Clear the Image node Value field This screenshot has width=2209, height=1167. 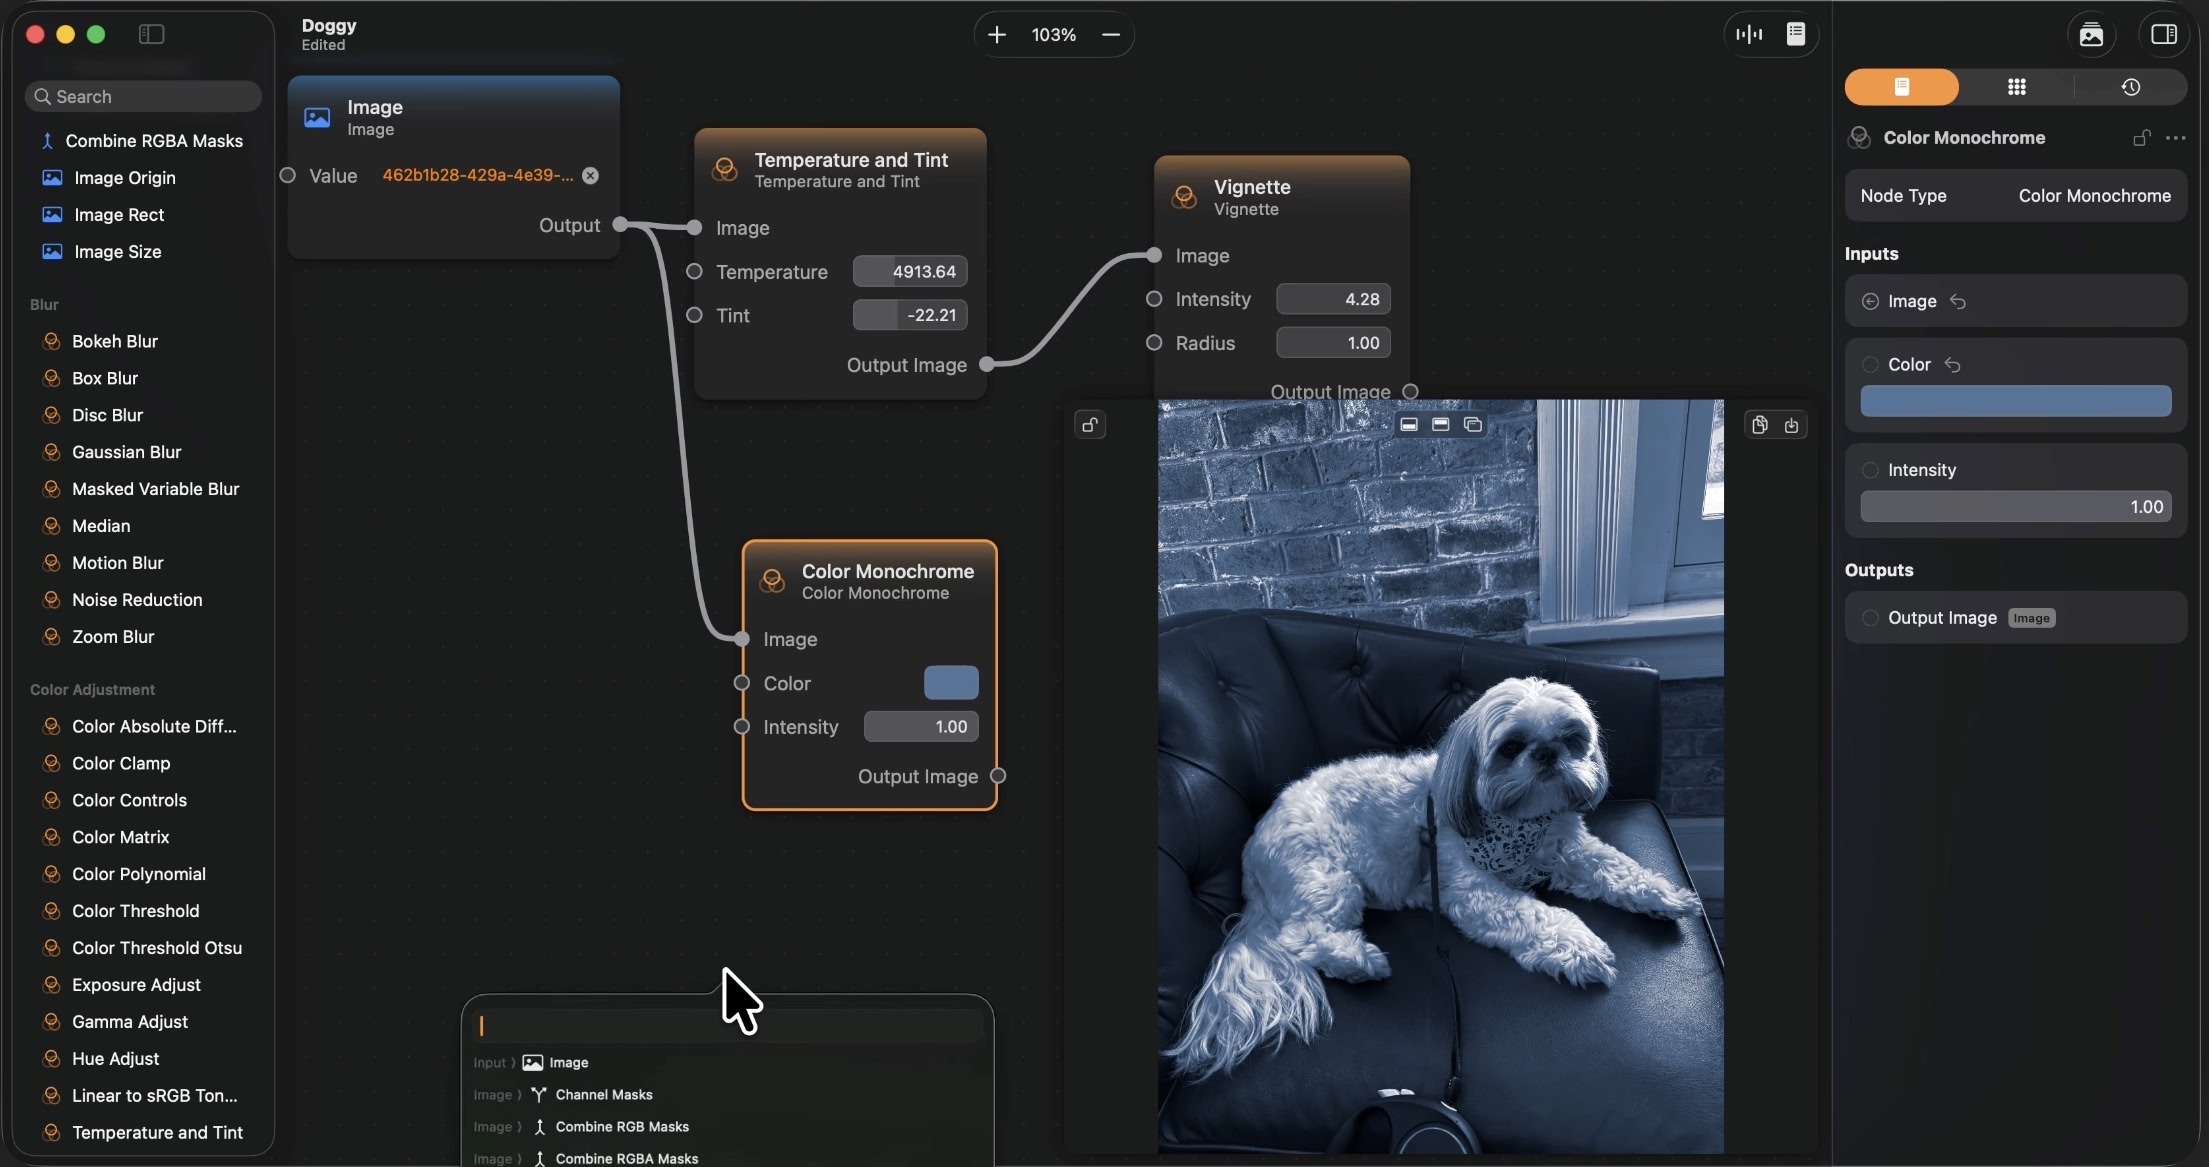591,176
